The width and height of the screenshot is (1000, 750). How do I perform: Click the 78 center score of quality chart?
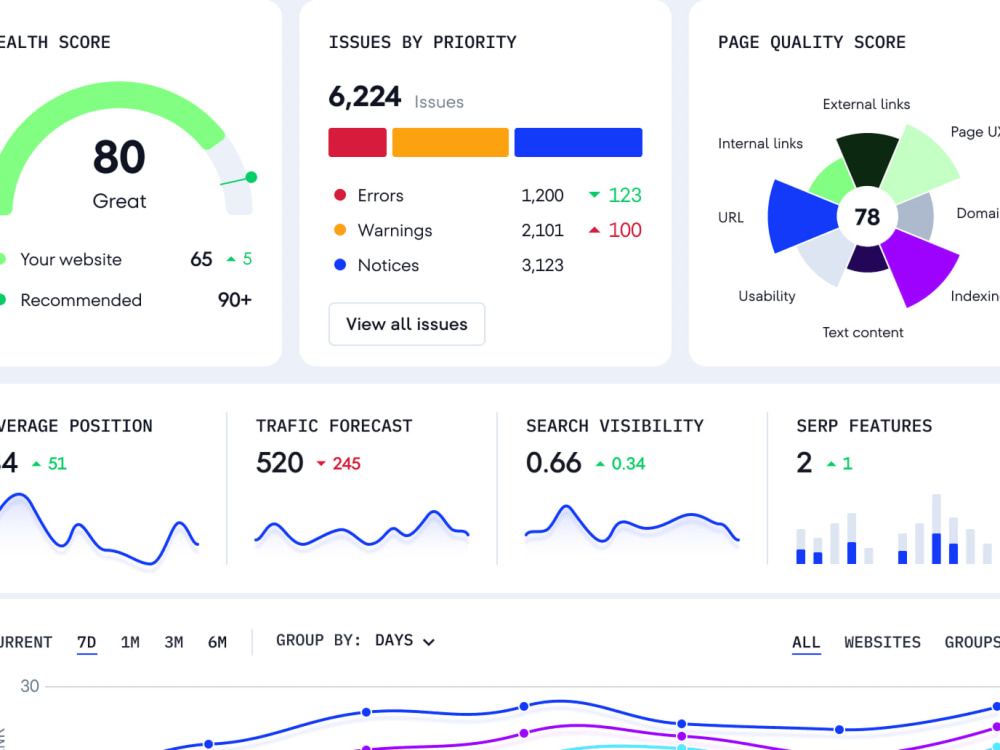[x=867, y=217]
